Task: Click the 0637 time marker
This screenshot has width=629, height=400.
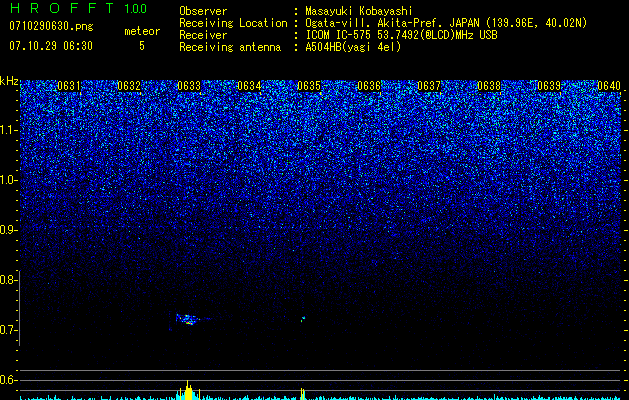Action: 429,86
